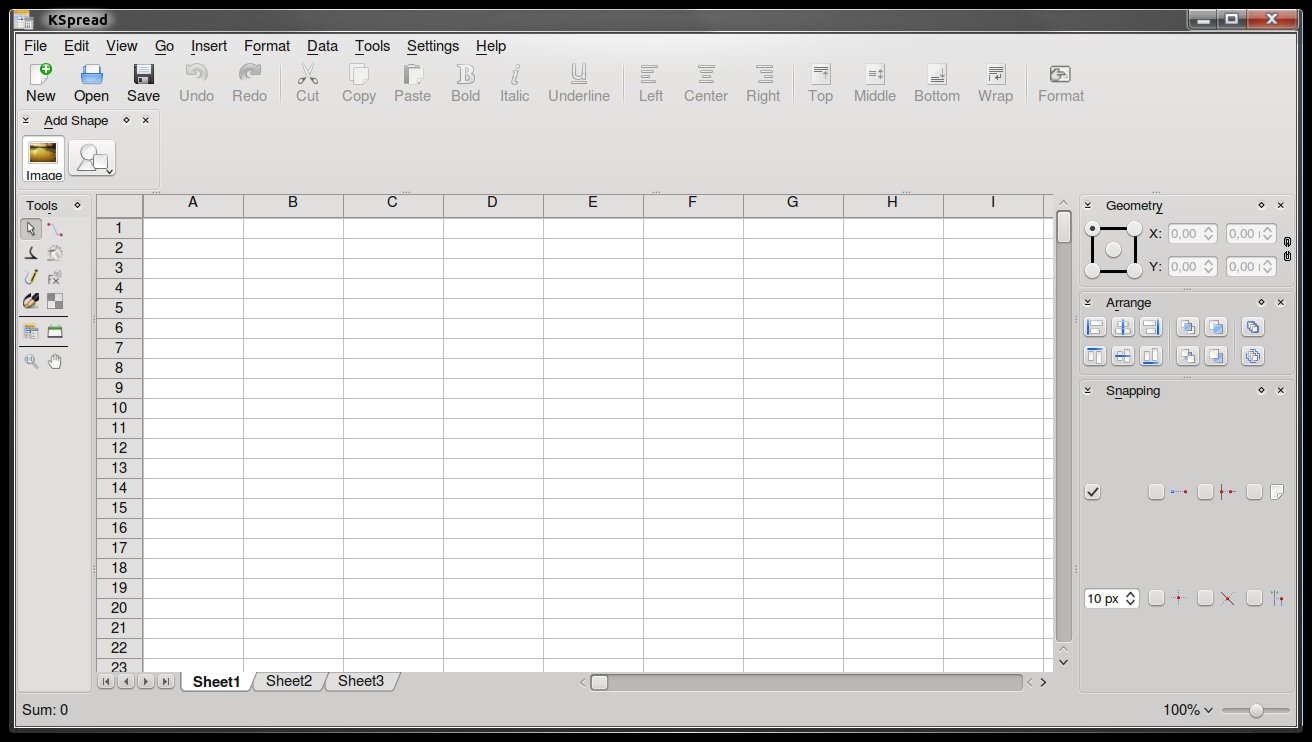
Task: Move the zoom slider in status bar
Action: point(1255,710)
